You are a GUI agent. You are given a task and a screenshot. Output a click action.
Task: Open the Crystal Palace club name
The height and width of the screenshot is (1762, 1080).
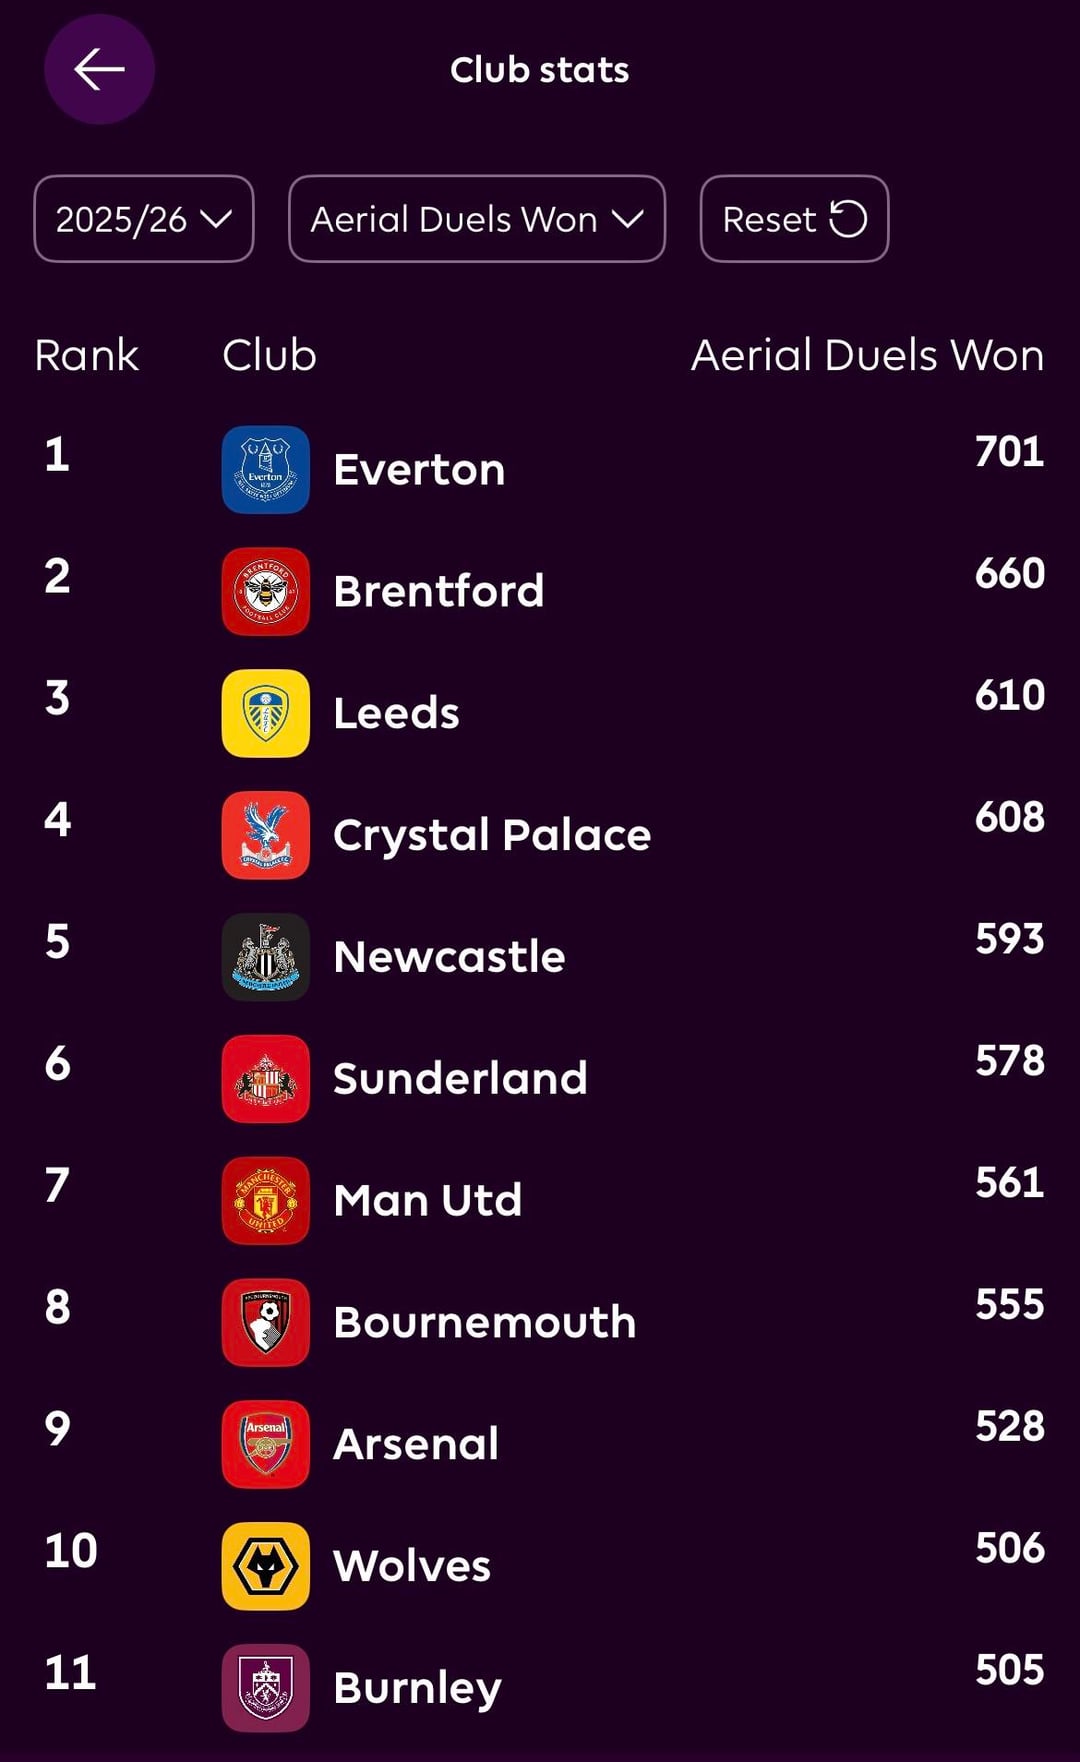point(492,835)
